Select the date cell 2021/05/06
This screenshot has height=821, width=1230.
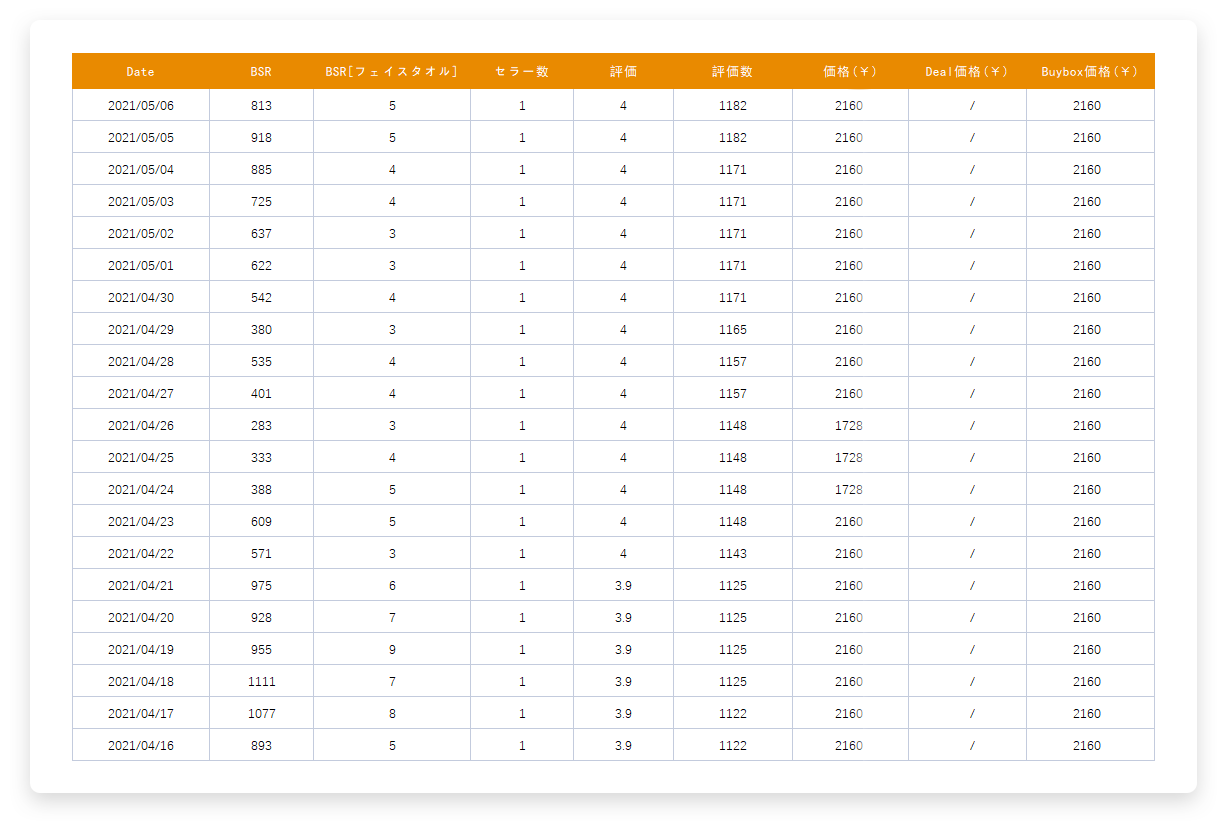coord(141,106)
